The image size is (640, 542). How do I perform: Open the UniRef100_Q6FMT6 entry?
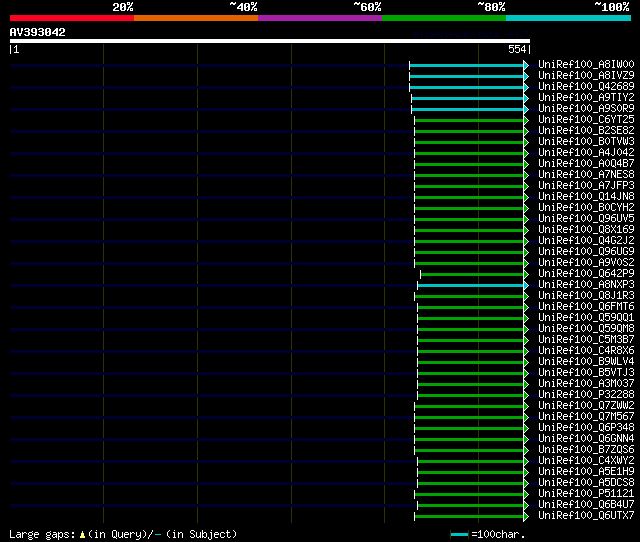pos(586,307)
